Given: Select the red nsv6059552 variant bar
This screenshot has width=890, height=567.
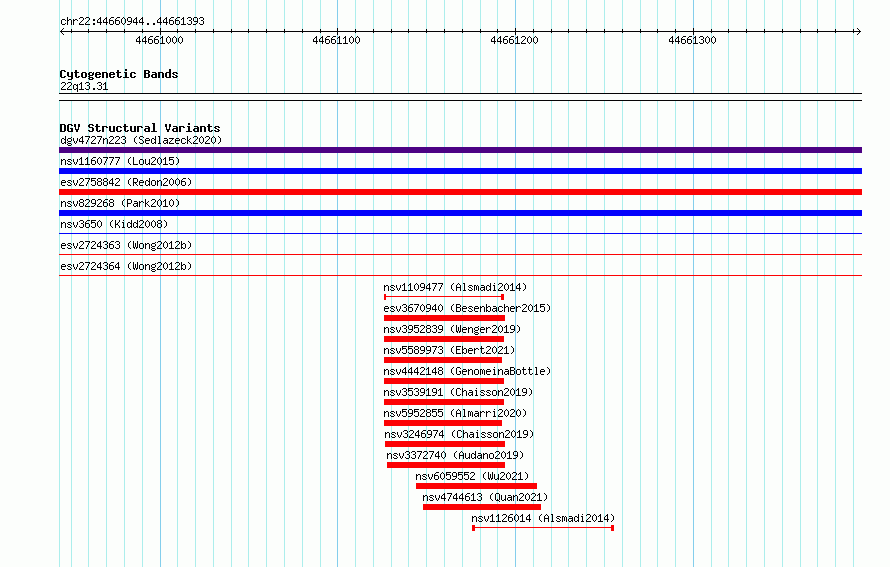Looking at the screenshot, I should pyautogui.click(x=476, y=486).
